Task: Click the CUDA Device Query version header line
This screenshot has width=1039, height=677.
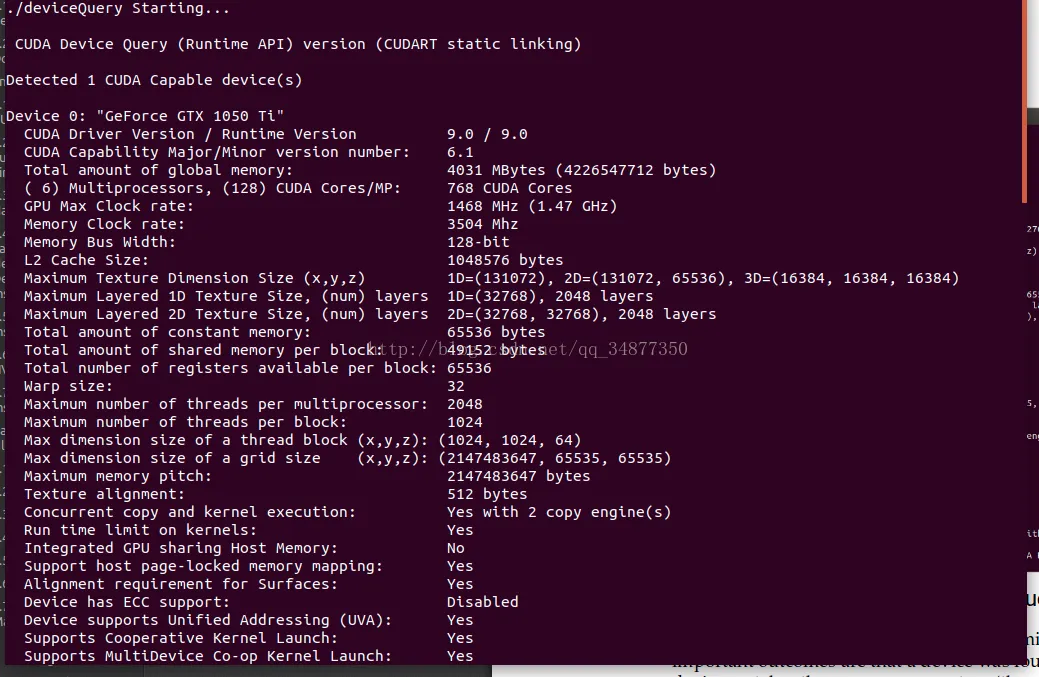Action: pos(298,44)
